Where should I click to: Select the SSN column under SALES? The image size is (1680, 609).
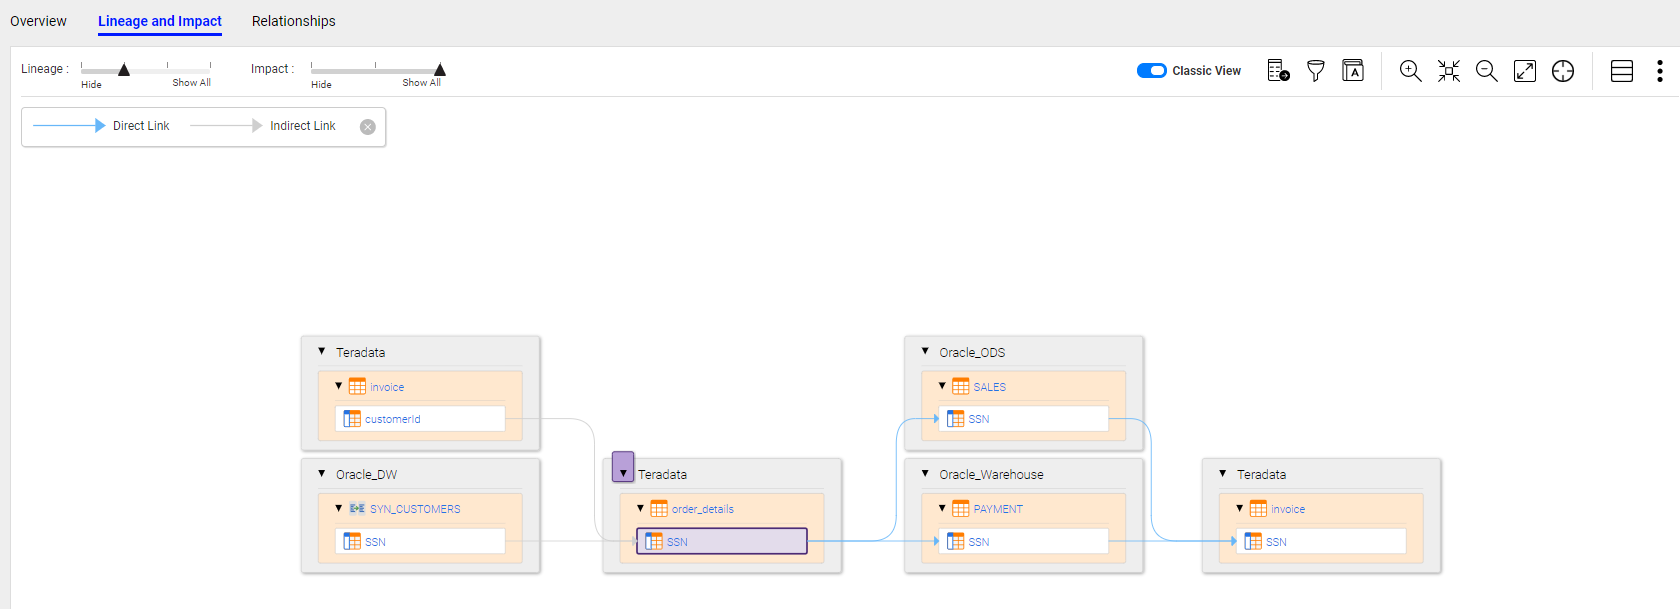point(1023,419)
